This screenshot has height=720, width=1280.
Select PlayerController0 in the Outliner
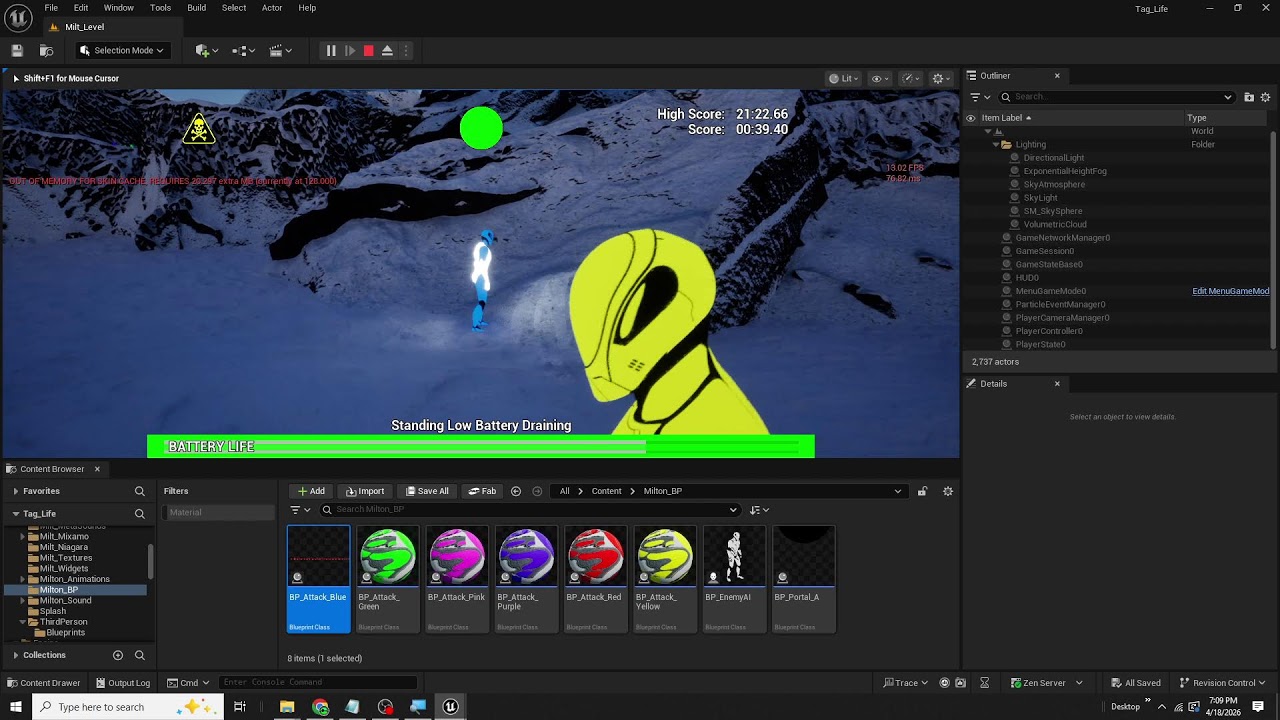tap(1048, 331)
